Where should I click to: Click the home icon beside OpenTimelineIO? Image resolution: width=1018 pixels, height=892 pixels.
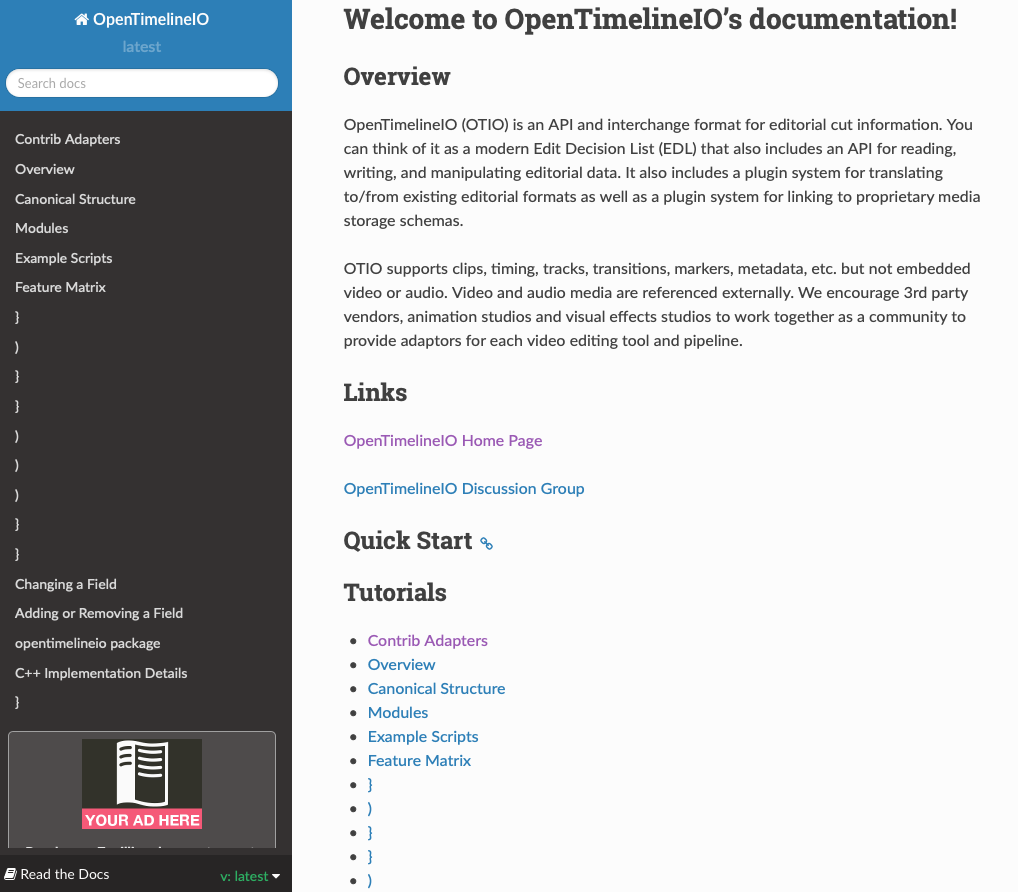point(81,19)
